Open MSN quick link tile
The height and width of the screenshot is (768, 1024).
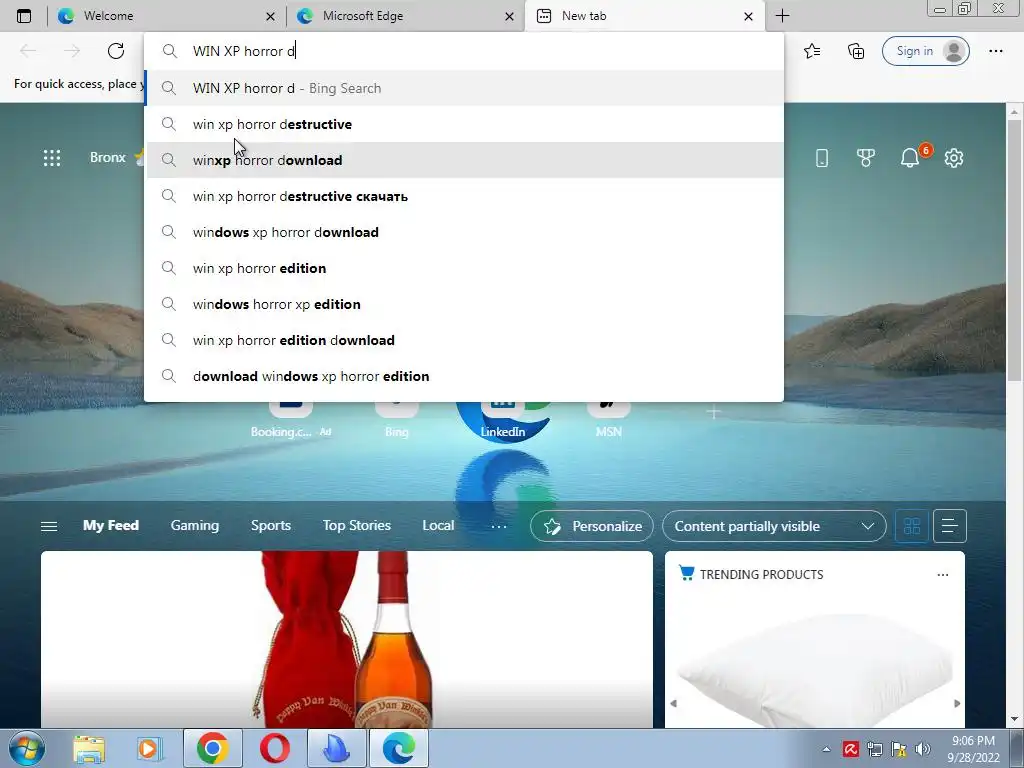[x=608, y=418]
